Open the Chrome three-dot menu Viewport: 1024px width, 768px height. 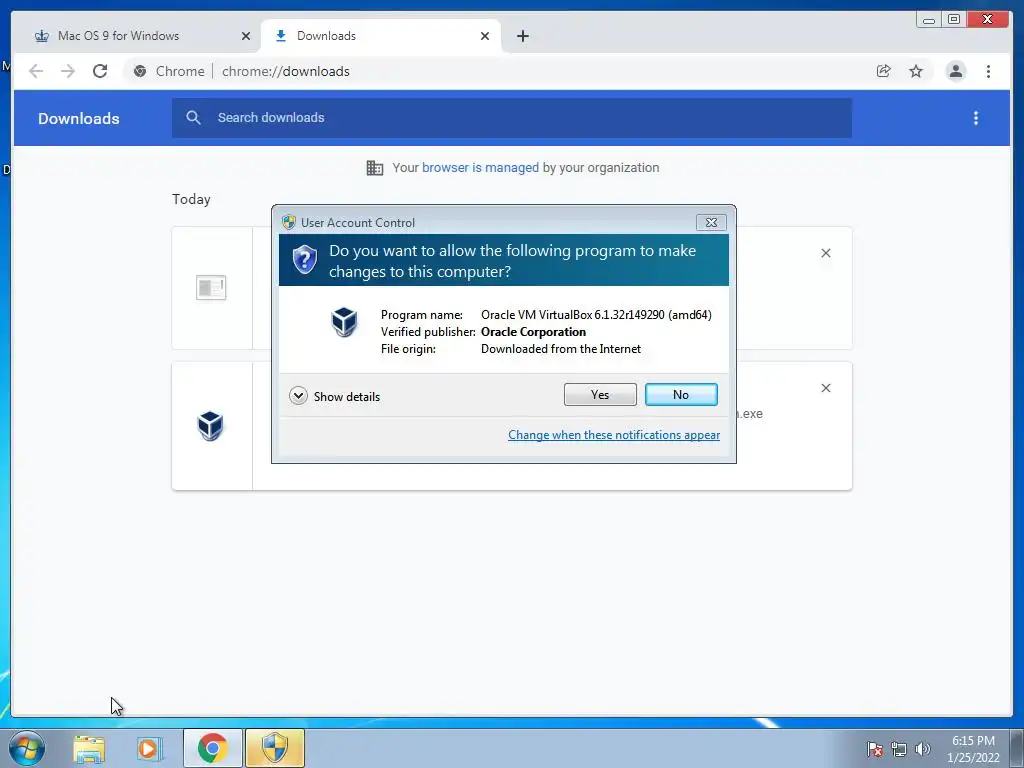[x=988, y=71]
